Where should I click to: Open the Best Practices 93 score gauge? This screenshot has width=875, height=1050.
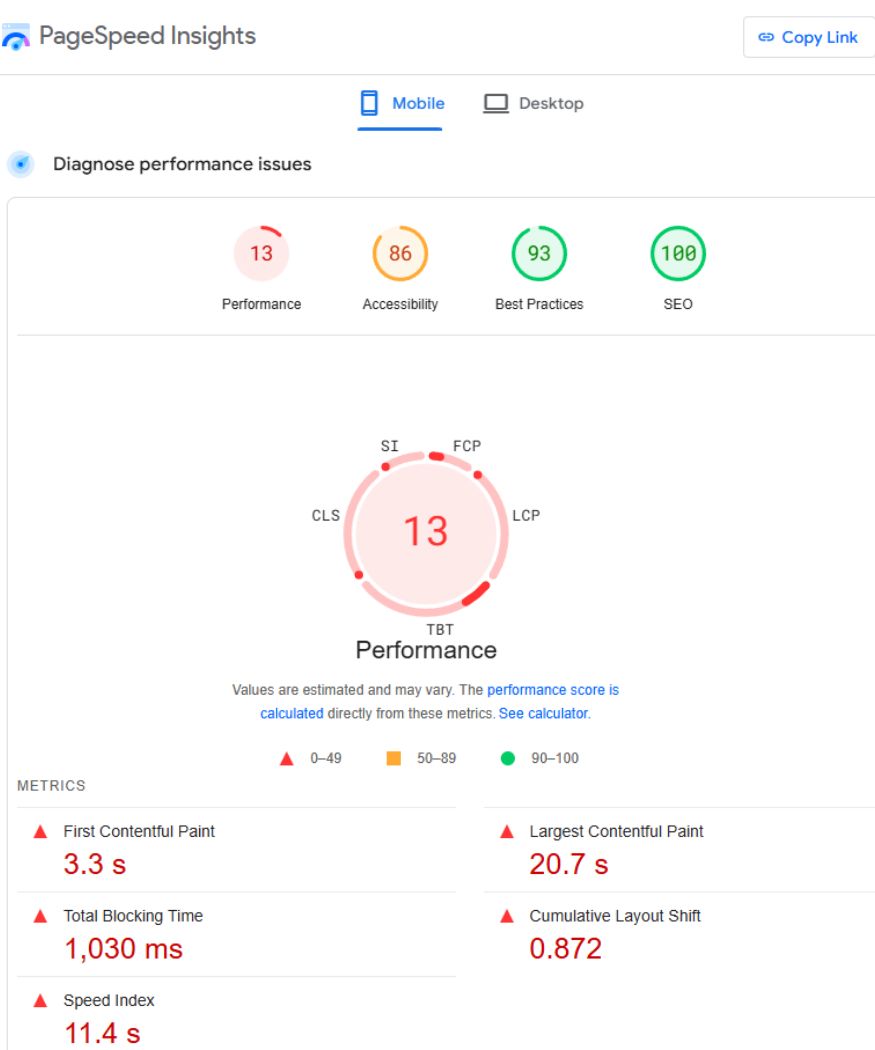[539, 253]
